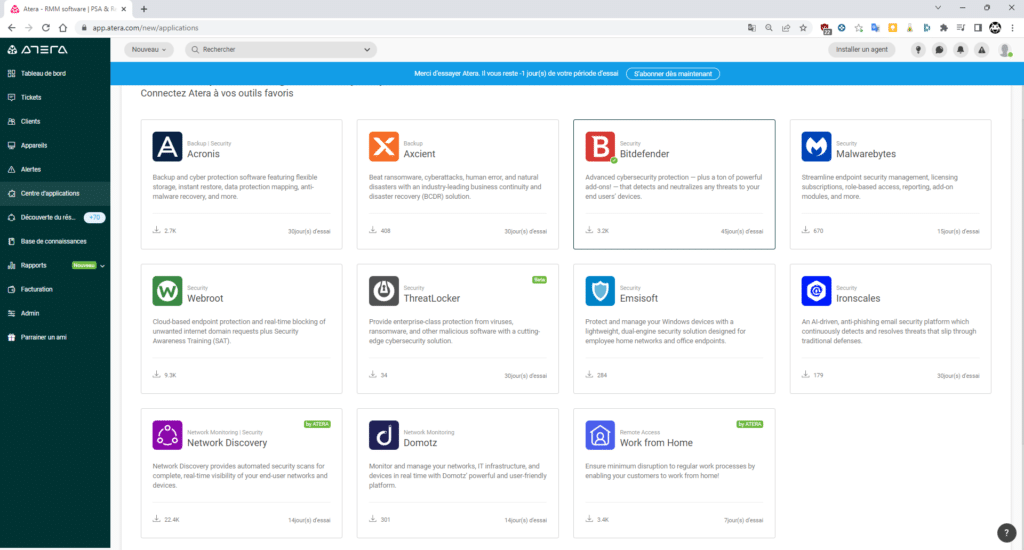Open the Acronis app icon
Image resolution: width=1024 pixels, height=550 pixels.
coord(167,146)
